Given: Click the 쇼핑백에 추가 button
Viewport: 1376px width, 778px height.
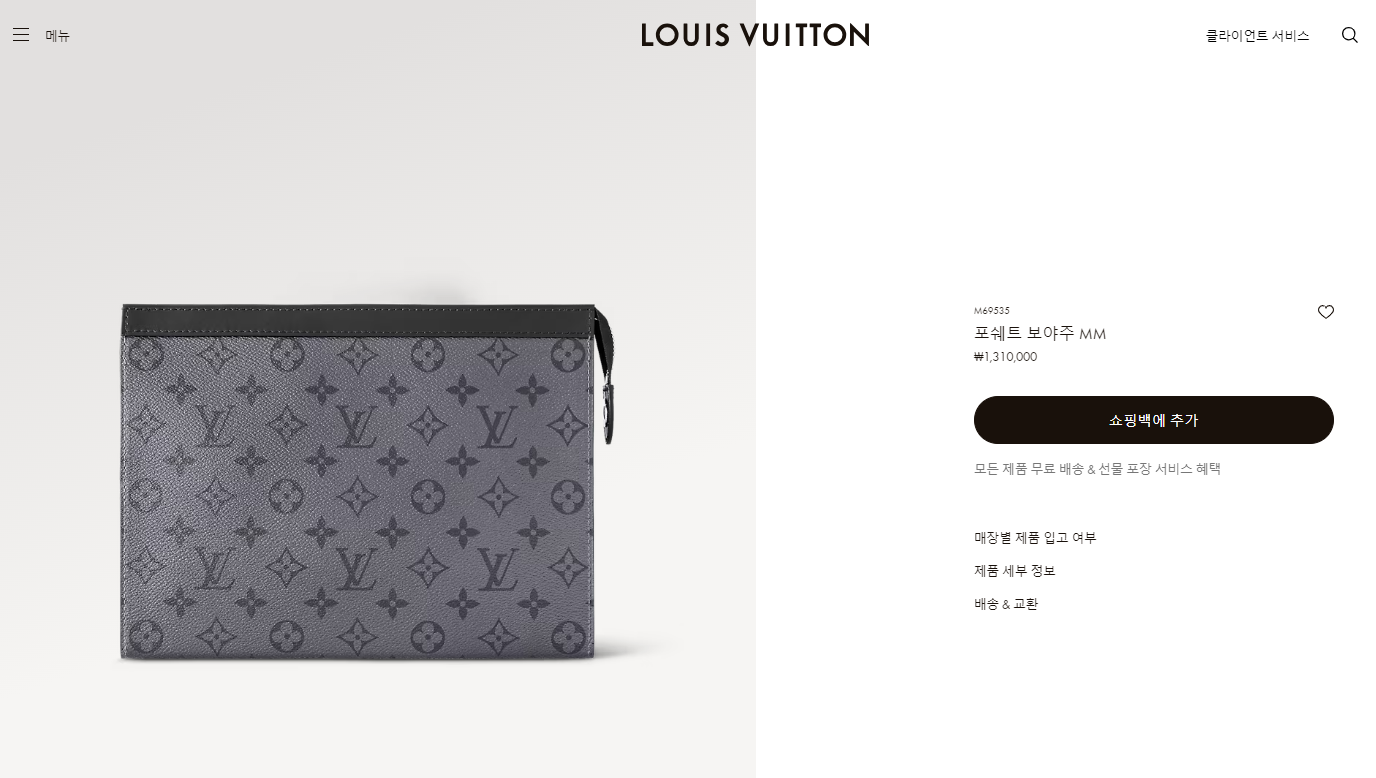Looking at the screenshot, I should pos(1154,420).
